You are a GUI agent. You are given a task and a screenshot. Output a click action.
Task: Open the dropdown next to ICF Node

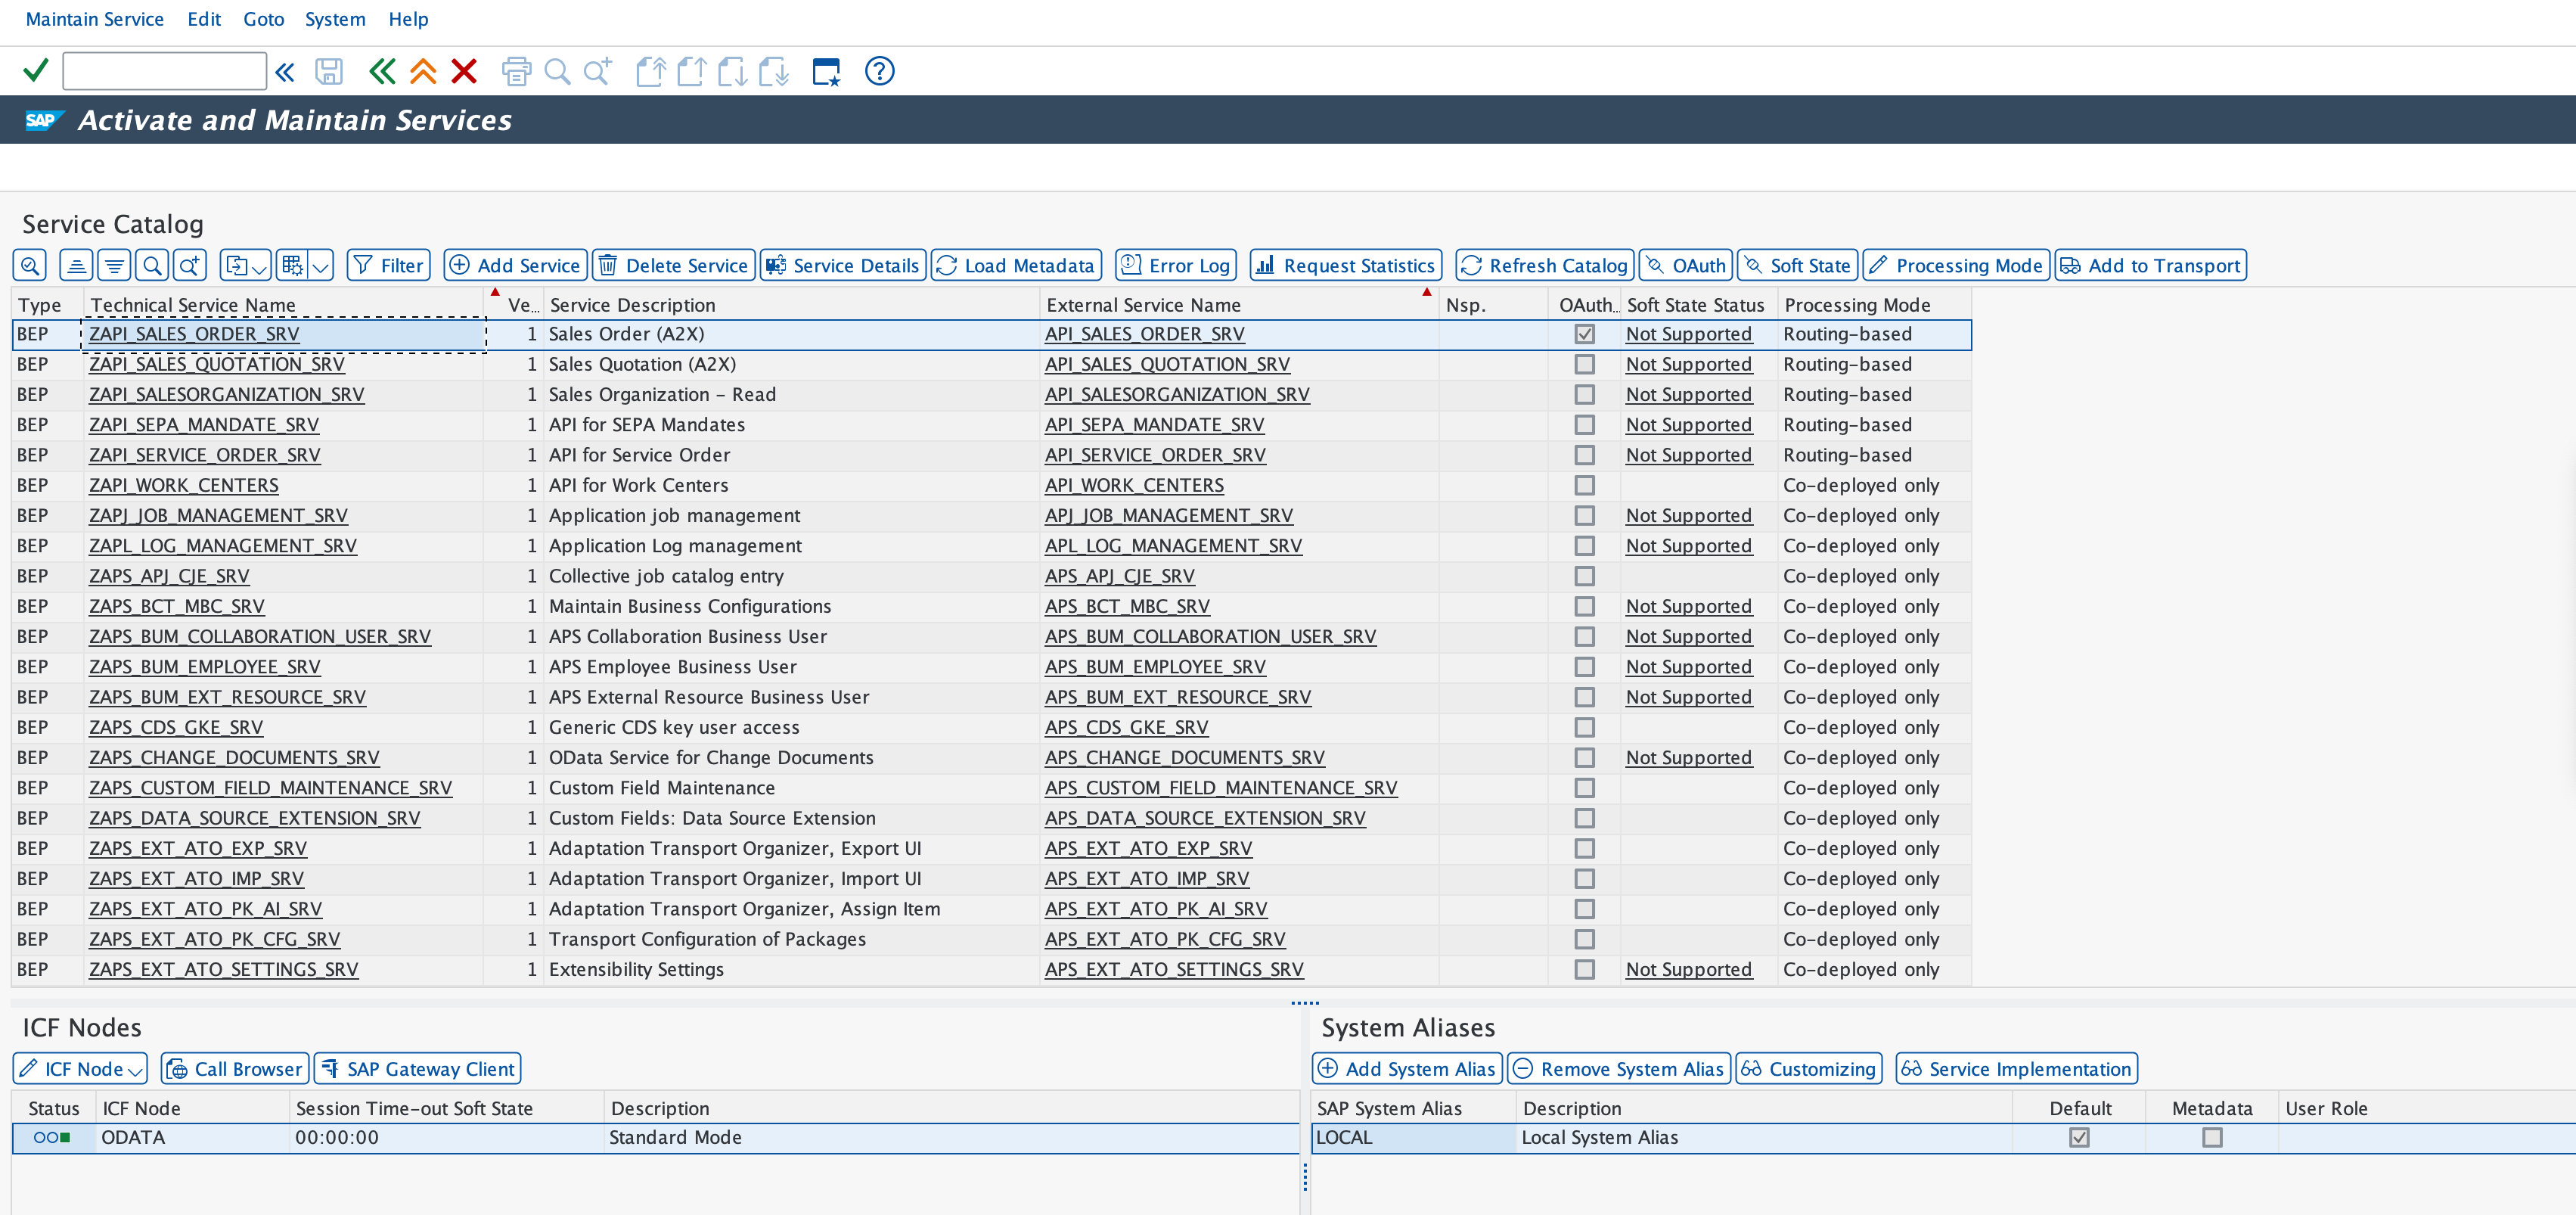coord(135,1068)
